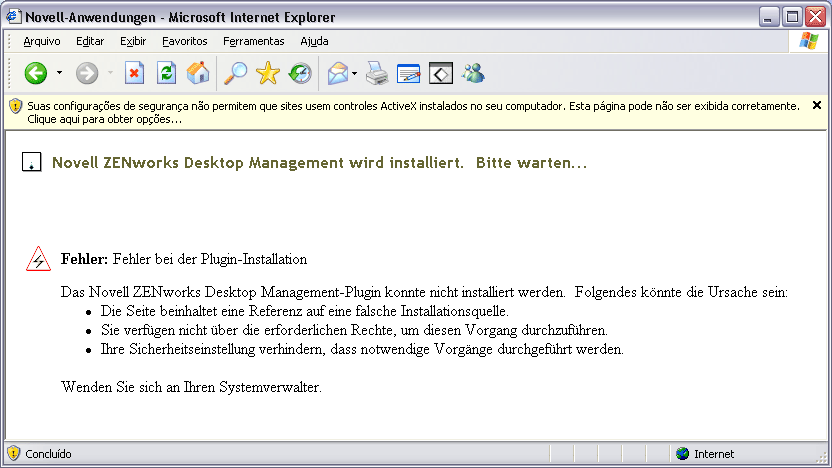Viewport: 832px width, 468px height.
Task: Click the shield icon in information bar
Action: click(x=15, y=106)
